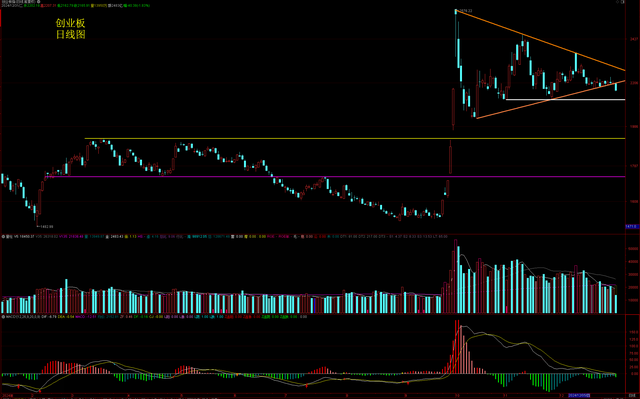Select the lower orange ascending trendline
The image size is (640, 399).
[551, 100]
